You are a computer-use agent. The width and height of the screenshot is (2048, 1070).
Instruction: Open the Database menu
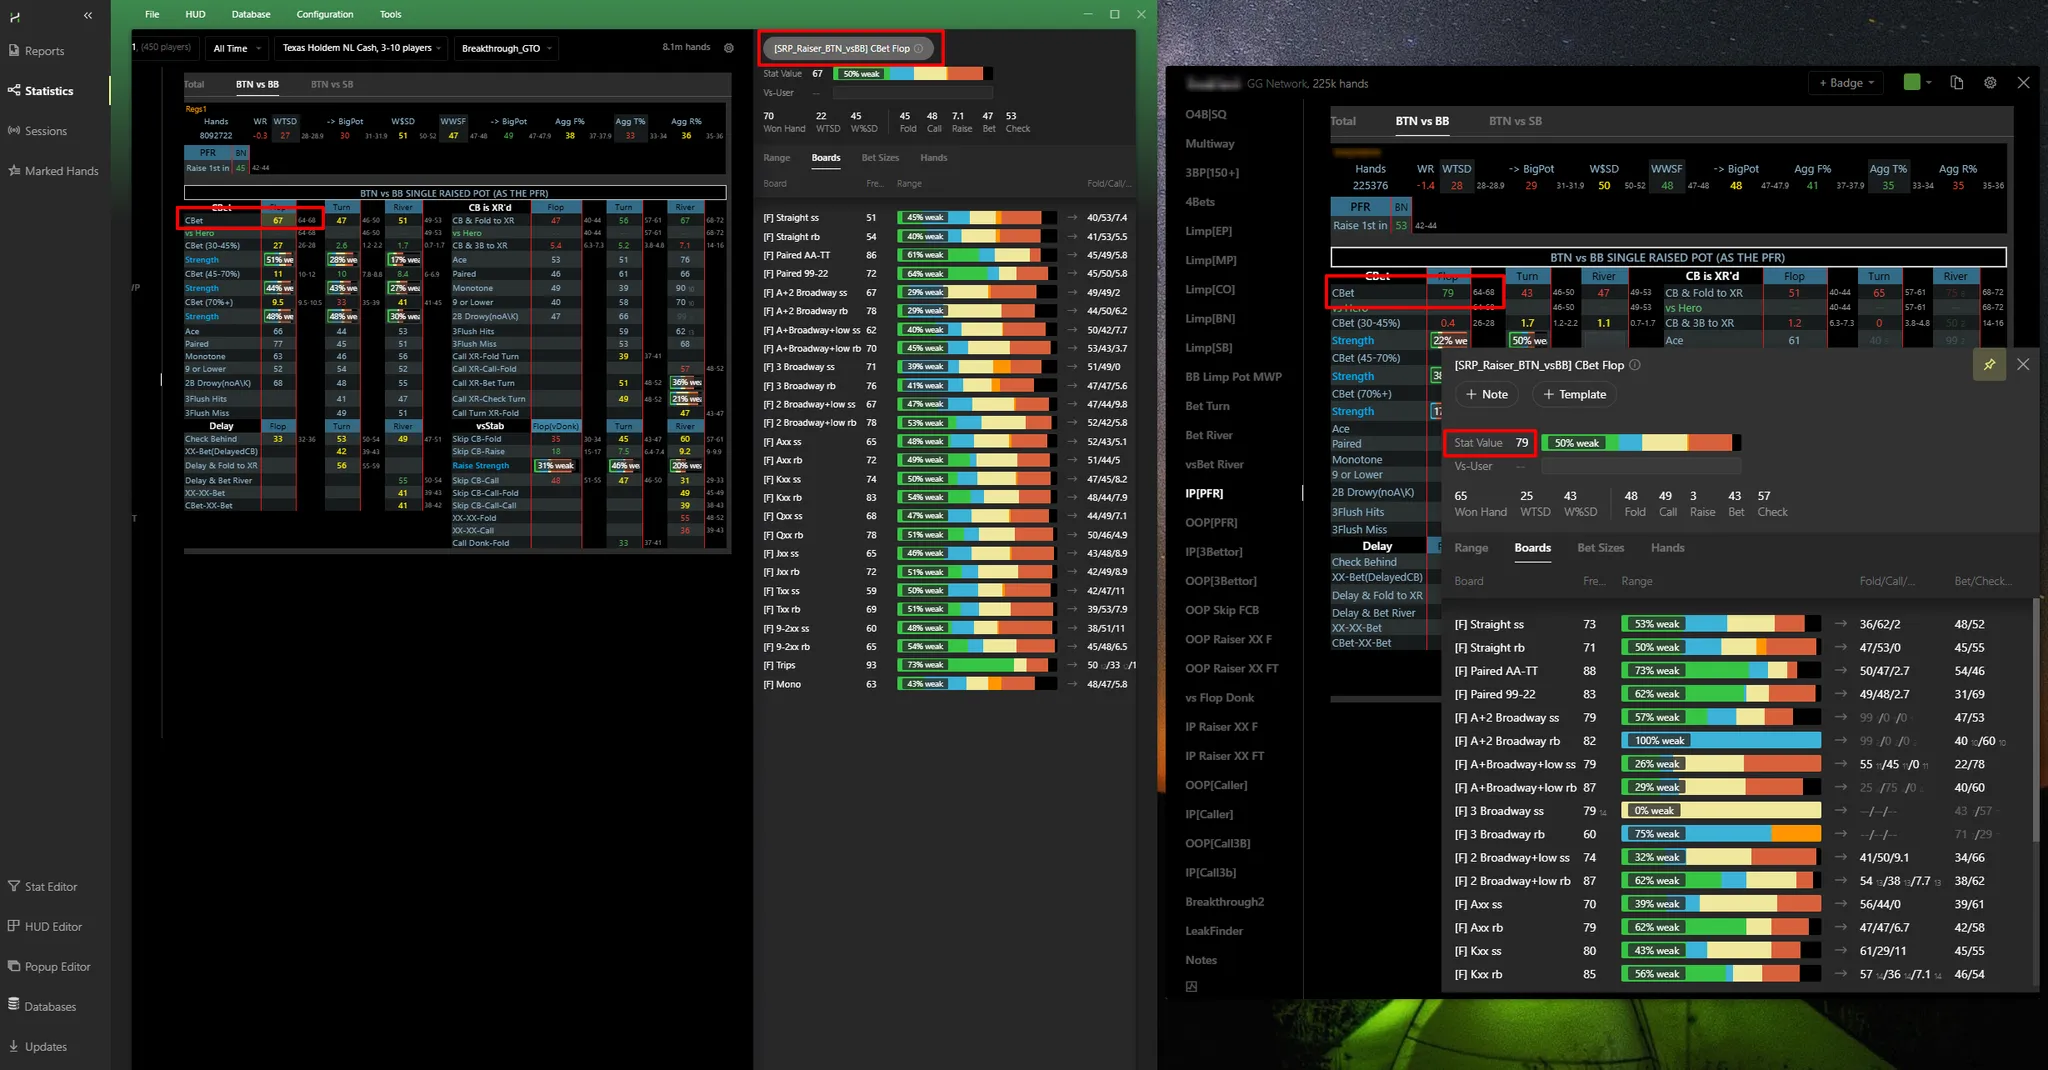pyautogui.click(x=251, y=14)
